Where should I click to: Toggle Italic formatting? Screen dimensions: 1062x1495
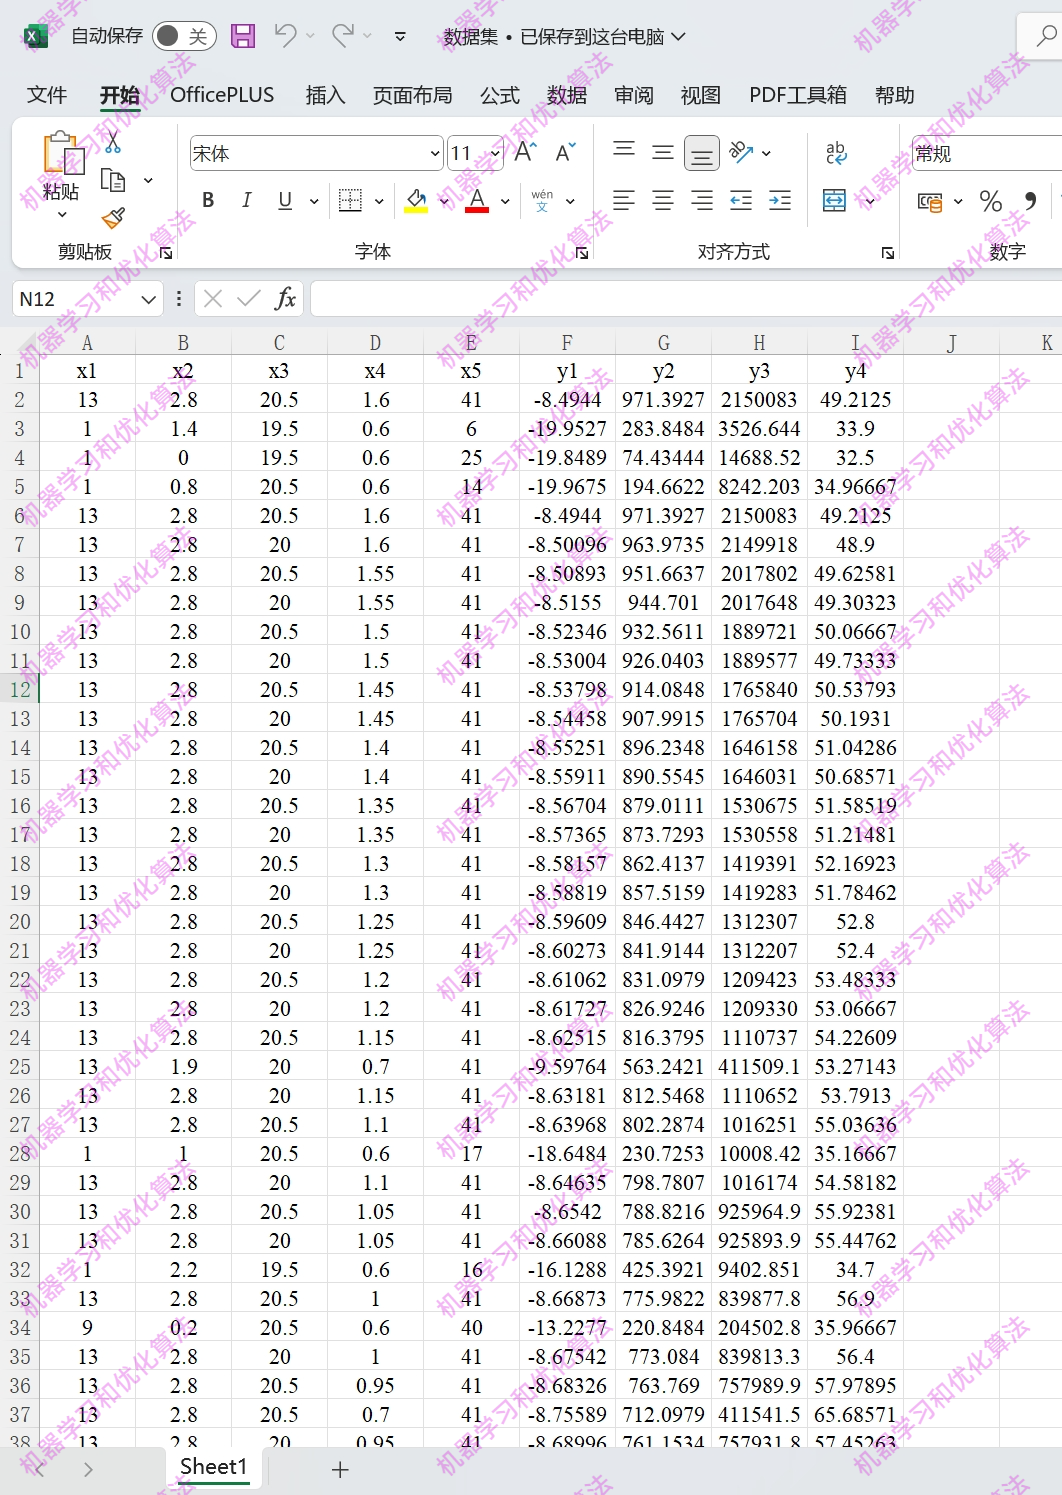pyautogui.click(x=246, y=200)
